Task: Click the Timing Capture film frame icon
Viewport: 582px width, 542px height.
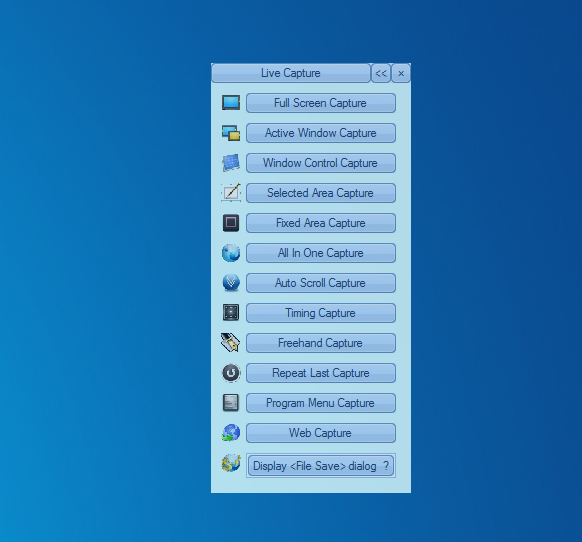Action: (x=231, y=313)
